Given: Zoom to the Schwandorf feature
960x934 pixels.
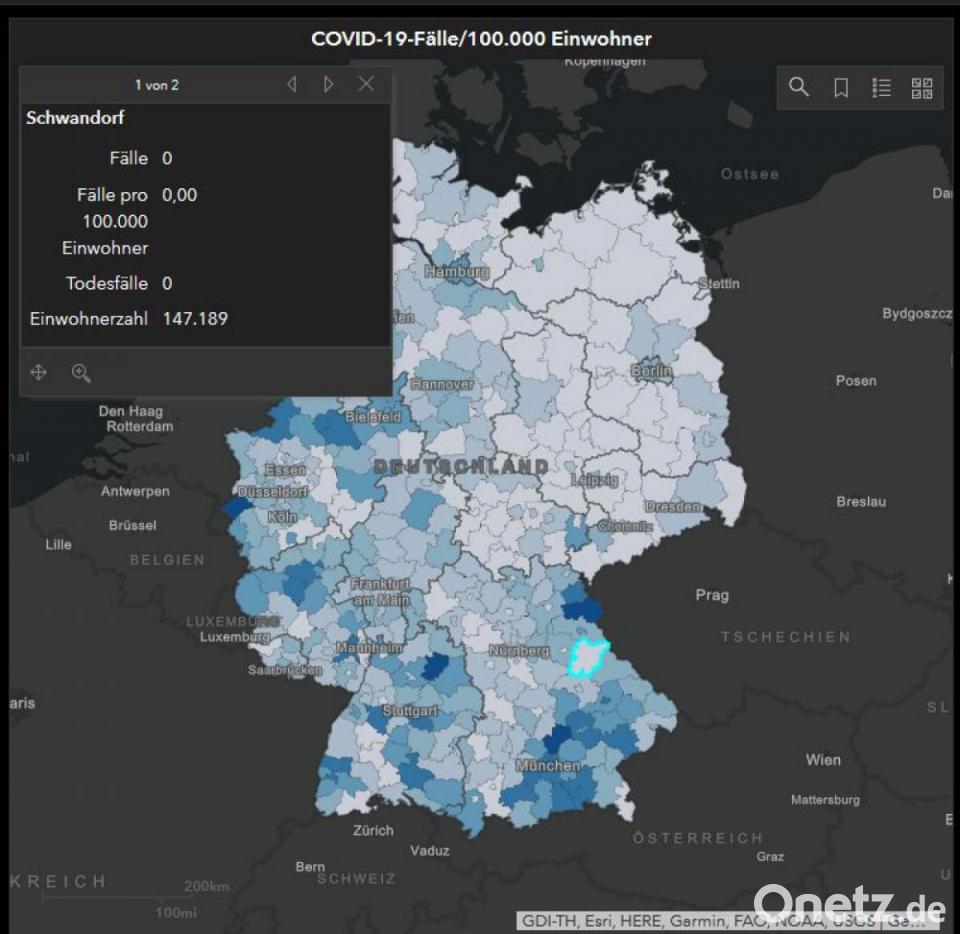Looking at the screenshot, I should (81, 373).
